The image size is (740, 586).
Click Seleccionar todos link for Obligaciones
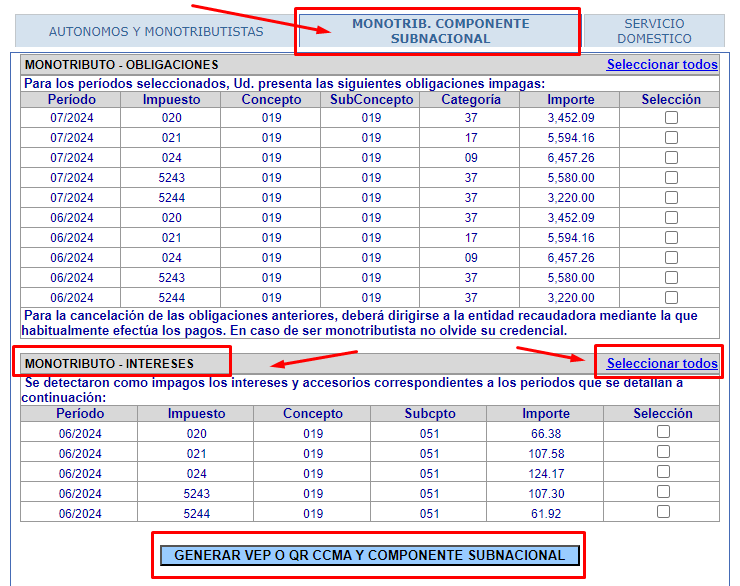coord(662,65)
